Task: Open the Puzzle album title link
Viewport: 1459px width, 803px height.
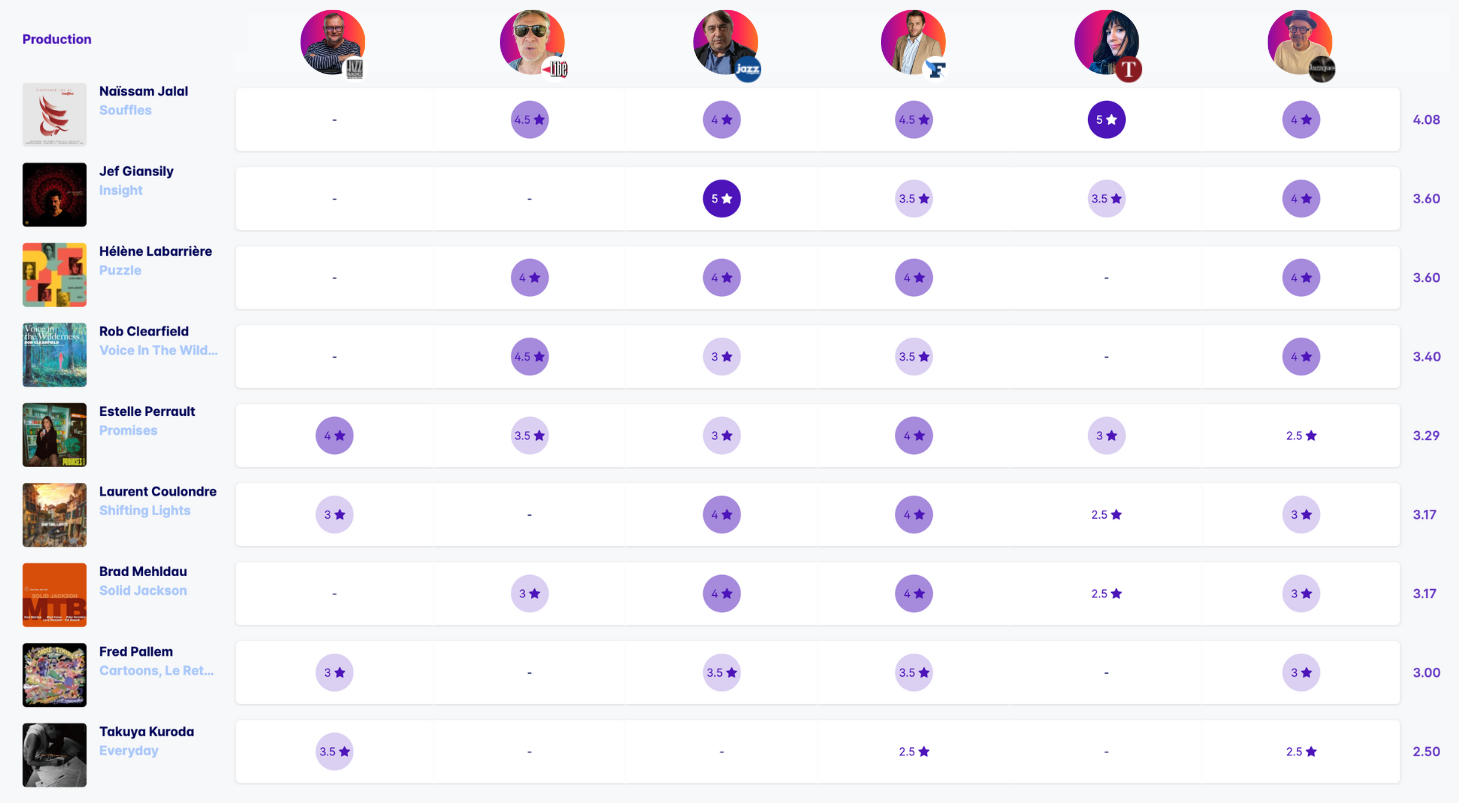Action: pyautogui.click(x=120, y=270)
